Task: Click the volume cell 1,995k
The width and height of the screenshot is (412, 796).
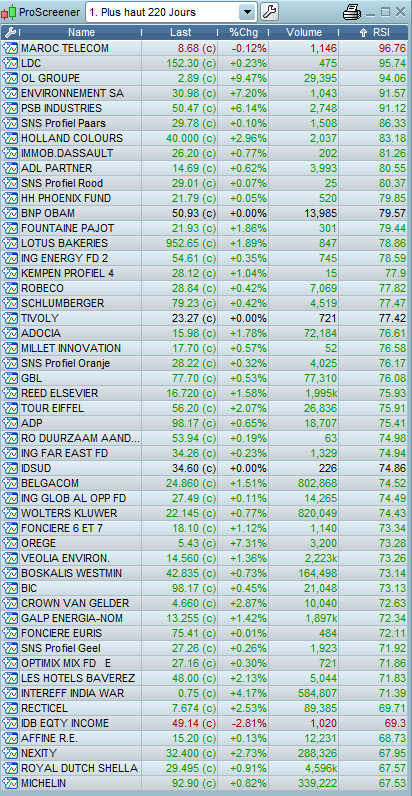Action: (321, 393)
